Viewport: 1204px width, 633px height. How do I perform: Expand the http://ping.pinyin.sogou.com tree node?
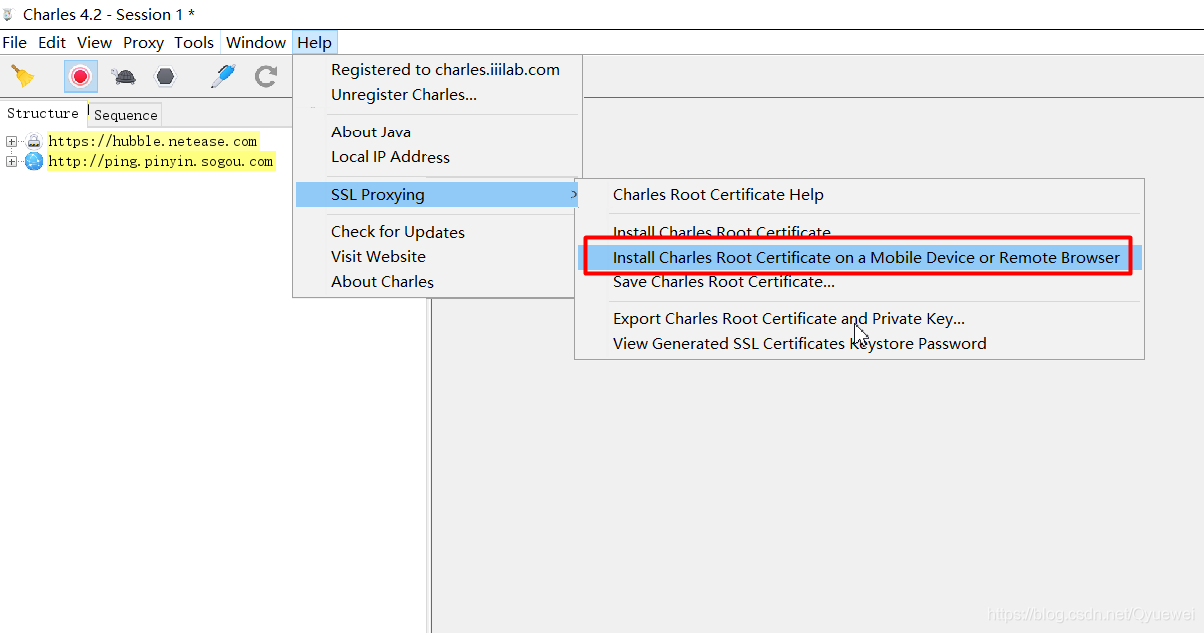[11, 161]
